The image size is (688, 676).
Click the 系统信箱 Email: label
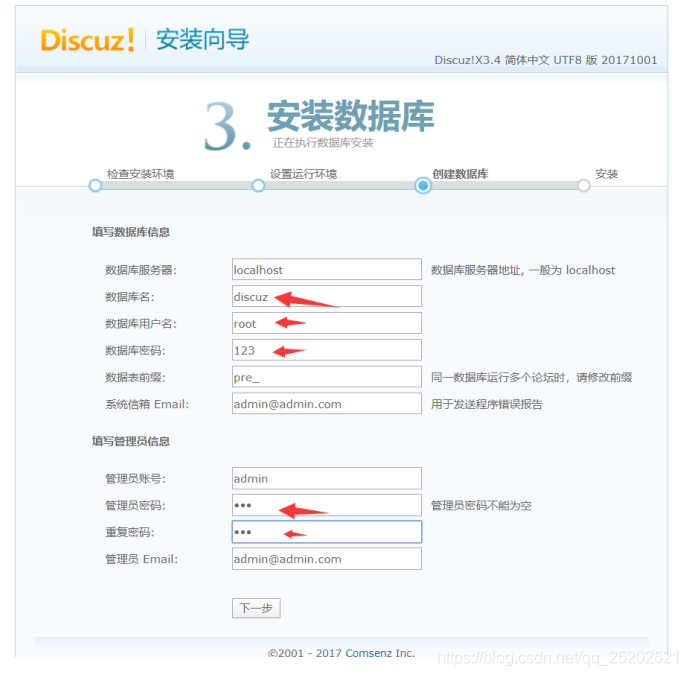click(147, 404)
